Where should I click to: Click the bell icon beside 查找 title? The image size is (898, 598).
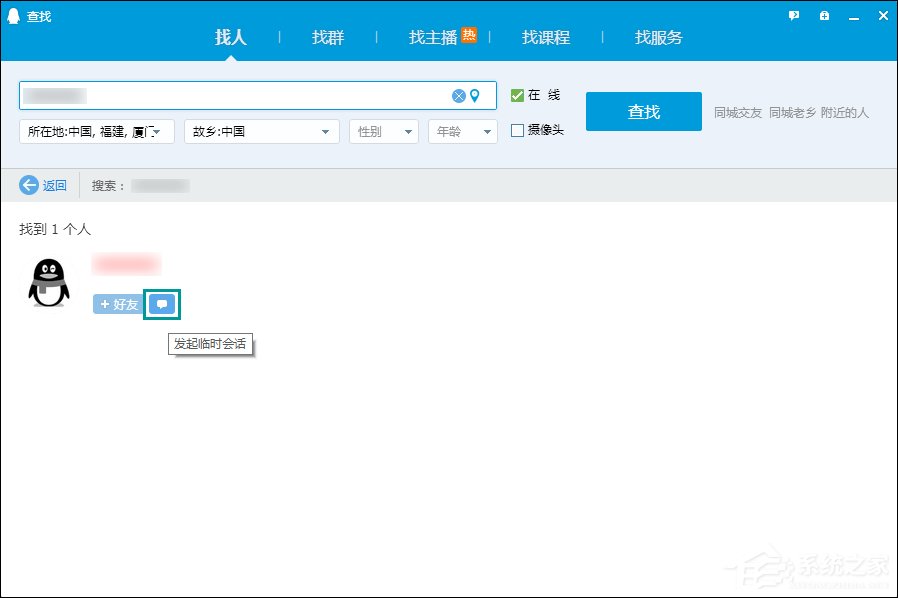click(12, 16)
